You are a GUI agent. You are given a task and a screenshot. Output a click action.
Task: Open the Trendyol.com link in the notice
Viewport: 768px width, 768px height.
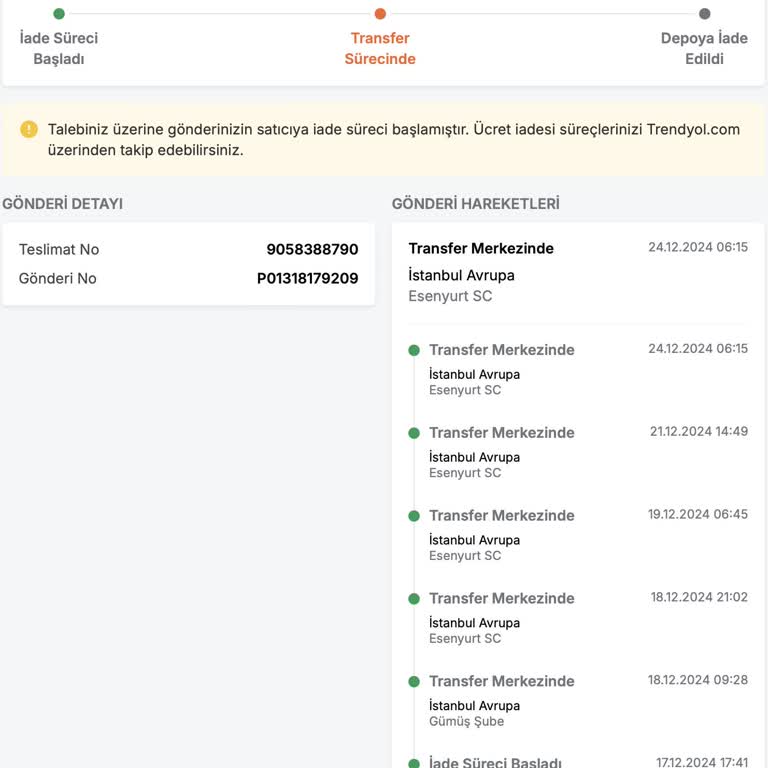click(x=693, y=130)
